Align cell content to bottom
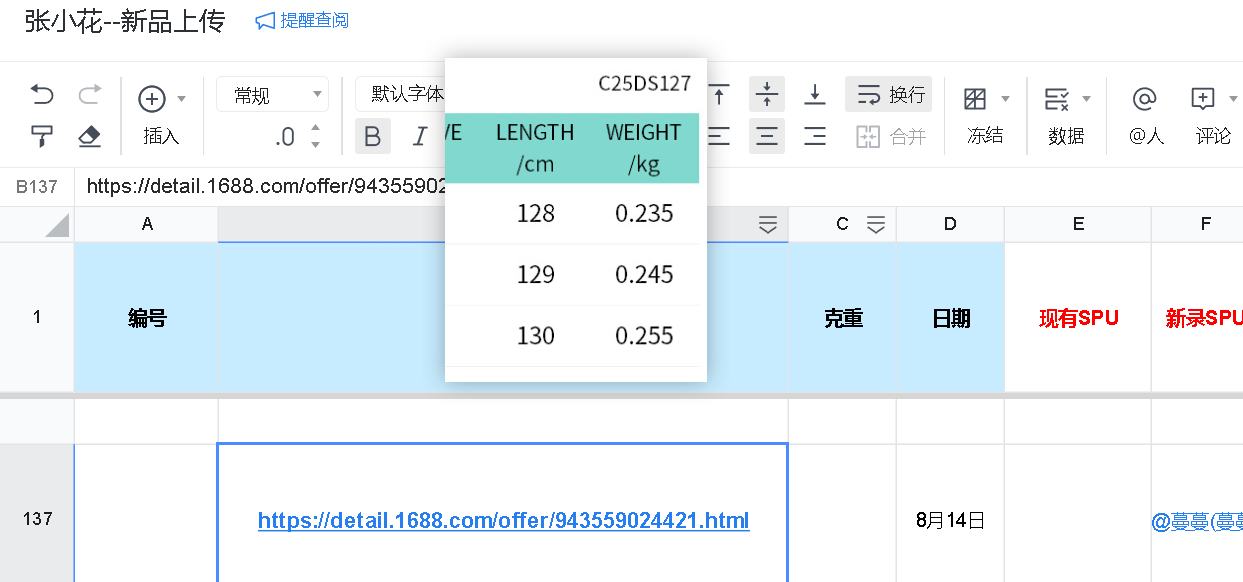Viewport: 1243px width, 582px height. [815, 95]
